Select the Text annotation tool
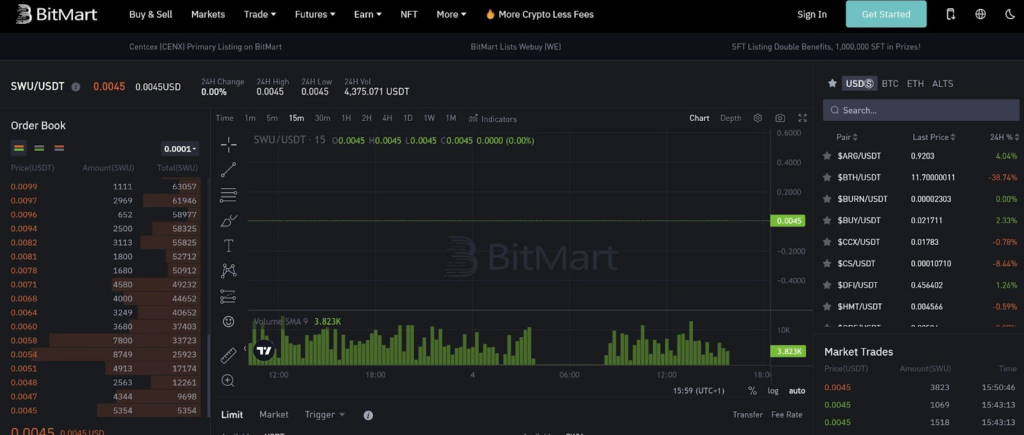The width and height of the screenshot is (1024, 435). point(228,246)
